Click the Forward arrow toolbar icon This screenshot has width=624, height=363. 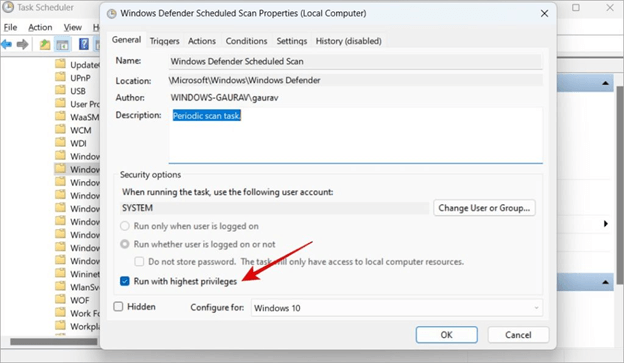pyautogui.click(x=22, y=44)
